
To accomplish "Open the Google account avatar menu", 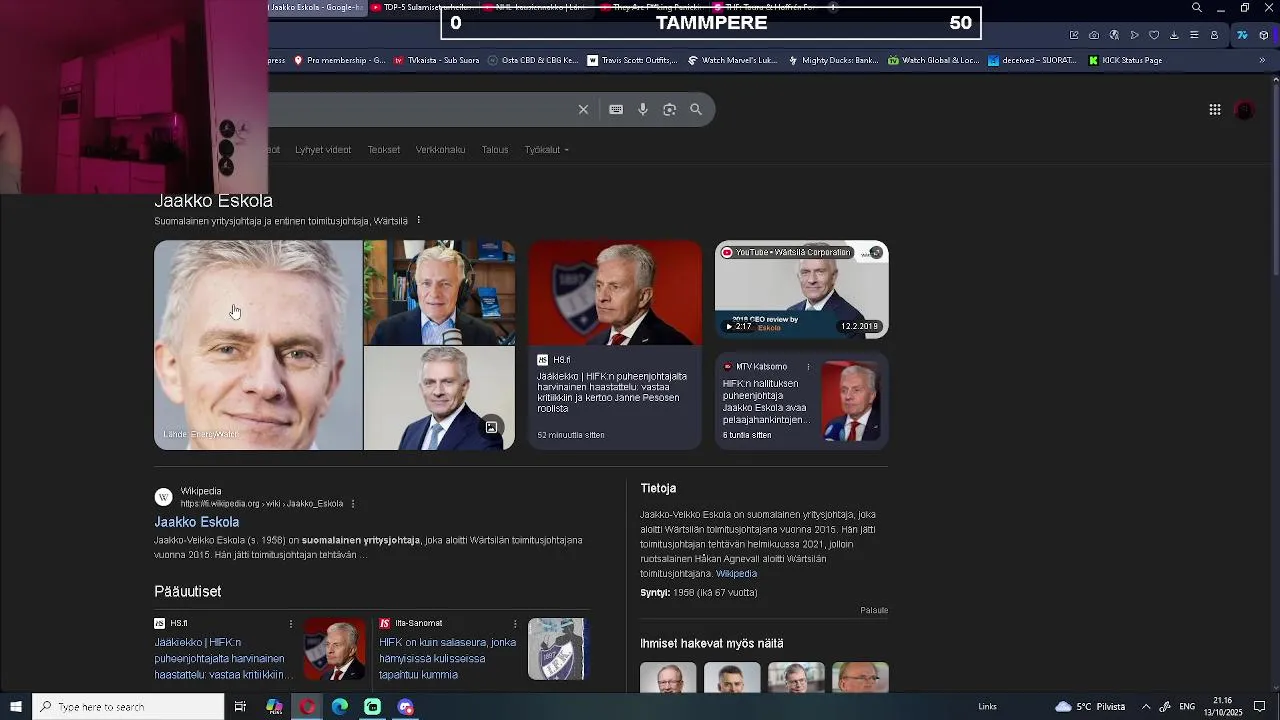I will 1245,110.
